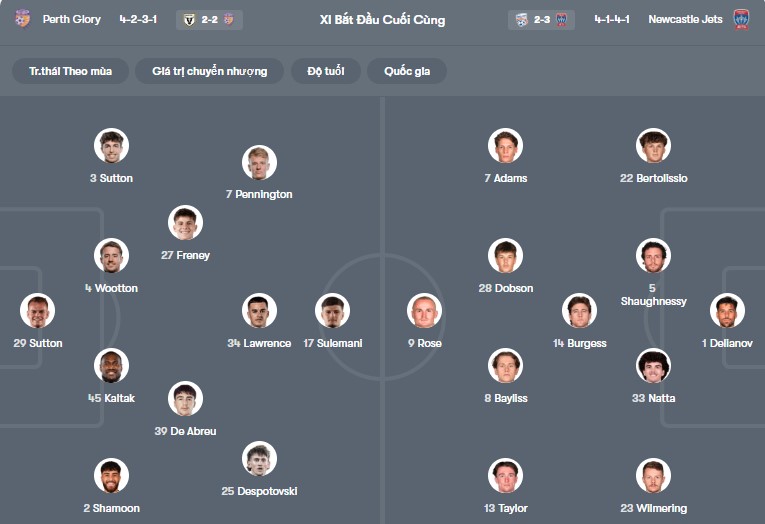This screenshot has height=524, width=765.
Task: Click the Newcastle Jets team name
Action: point(684,19)
